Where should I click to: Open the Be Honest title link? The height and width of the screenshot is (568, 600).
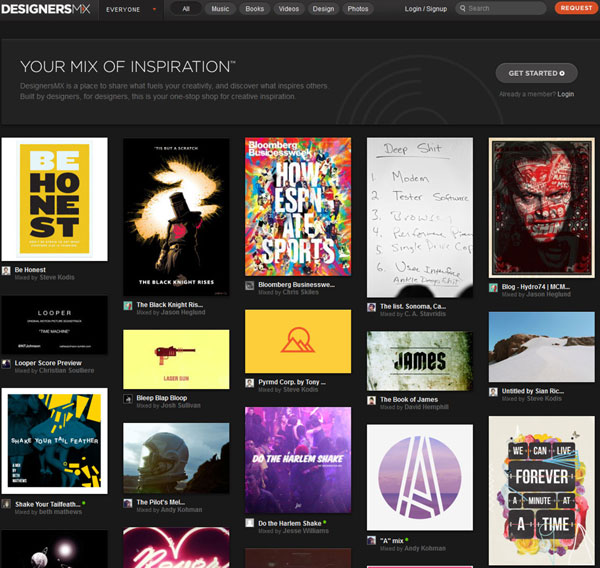coord(30,270)
